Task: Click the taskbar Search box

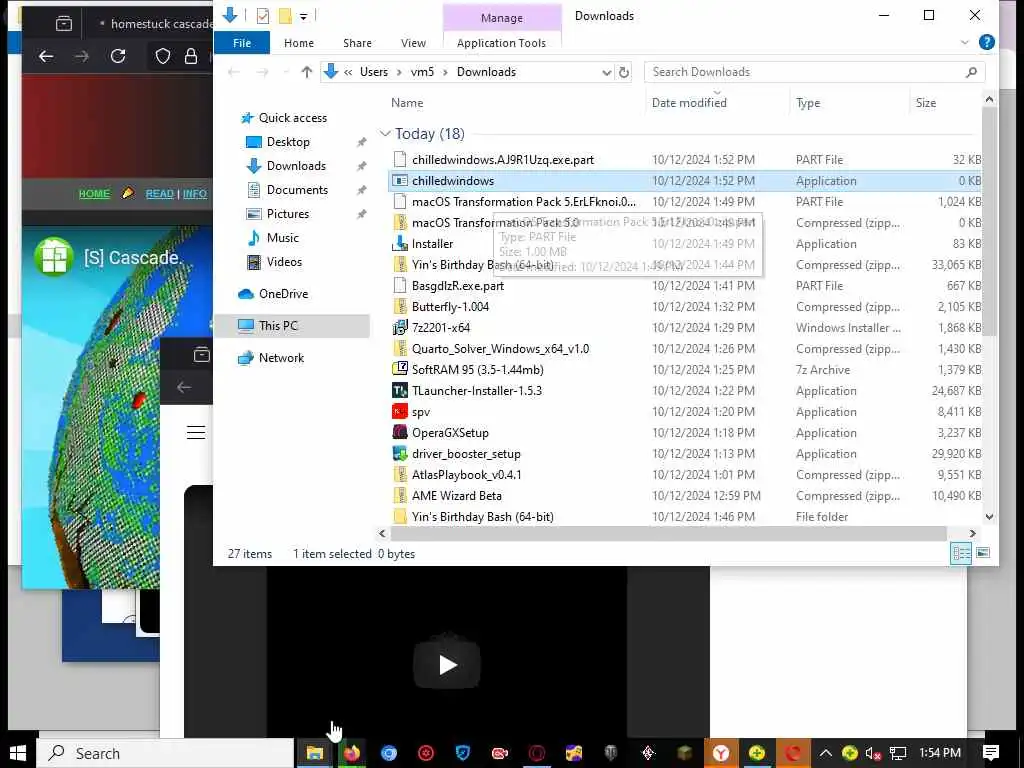Action: coord(166,753)
